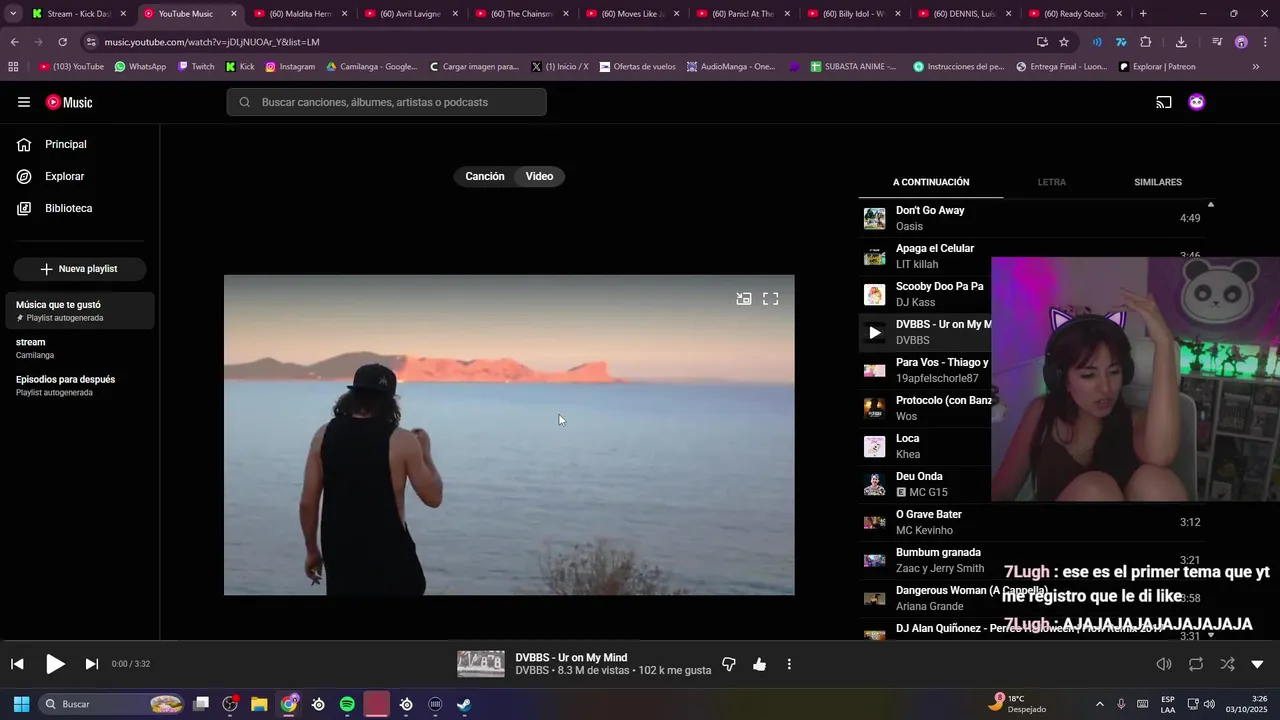The width and height of the screenshot is (1280, 720).
Task: Select Loca by Khea in queue
Action: tap(925, 446)
